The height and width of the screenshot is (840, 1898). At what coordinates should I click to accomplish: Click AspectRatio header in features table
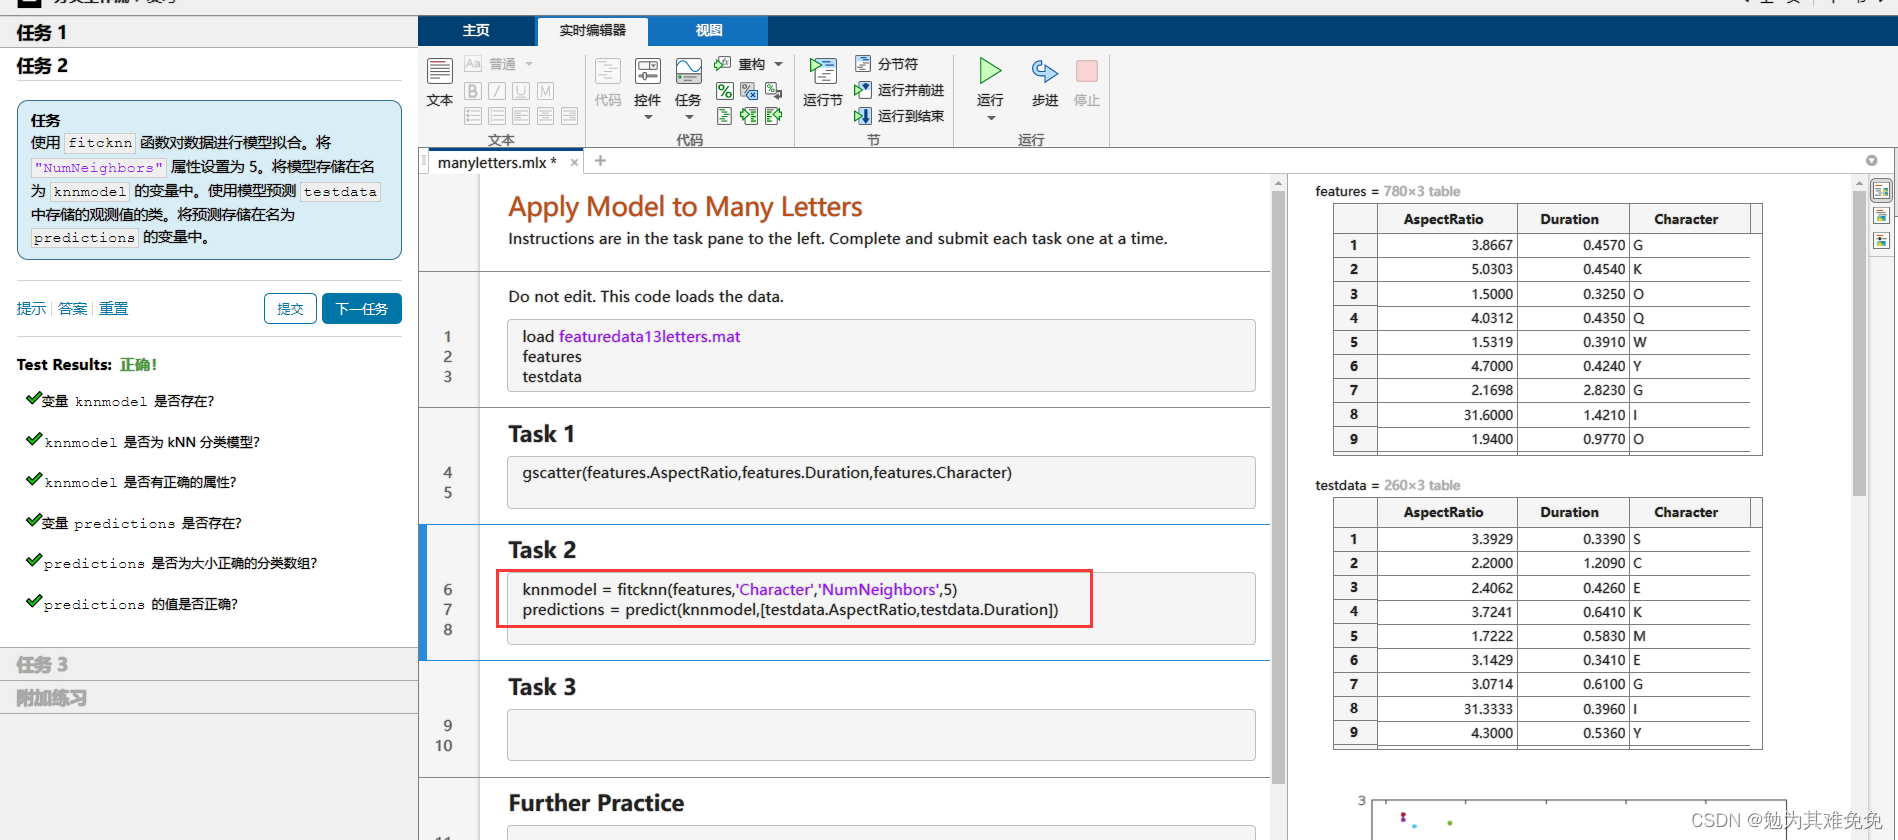pos(1443,219)
